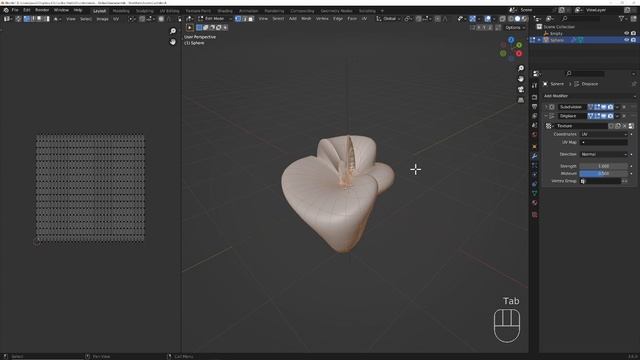Click the Midlevel value slider

tap(604, 173)
